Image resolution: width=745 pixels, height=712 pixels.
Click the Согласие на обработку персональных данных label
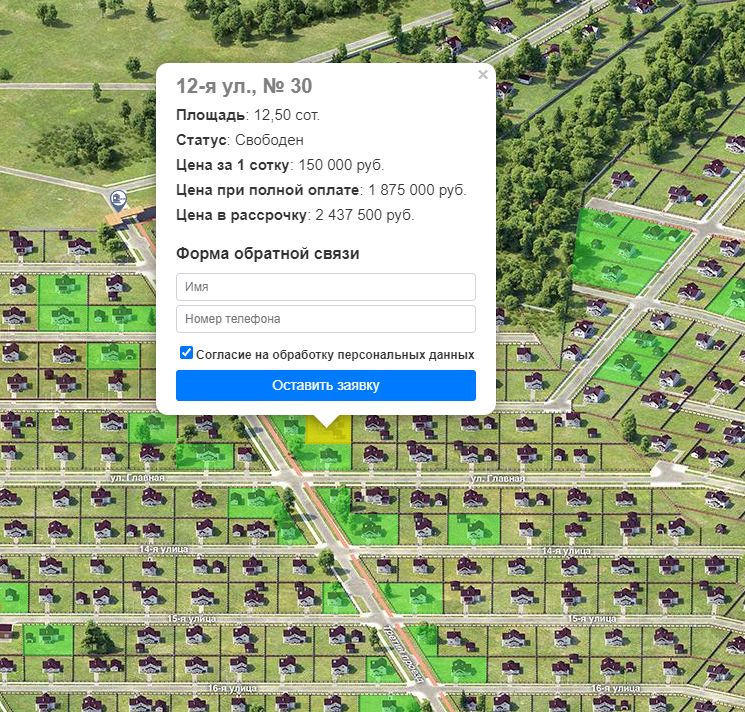pos(335,355)
